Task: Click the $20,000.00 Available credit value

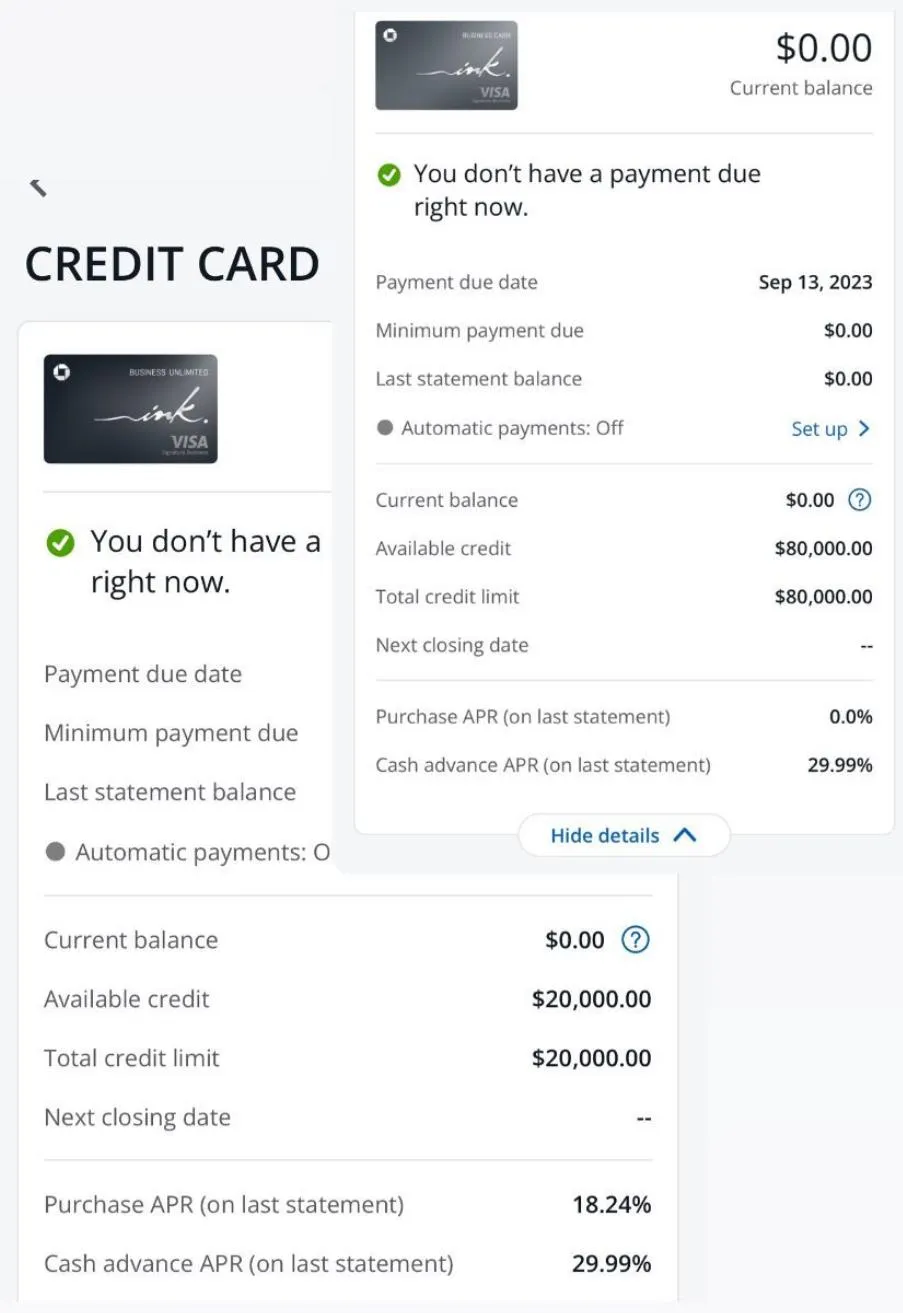Action: click(x=591, y=999)
